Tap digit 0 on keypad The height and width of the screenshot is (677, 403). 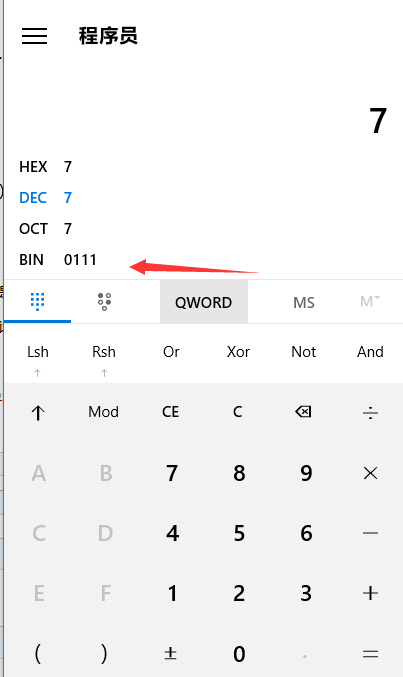pyautogui.click(x=239, y=654)
